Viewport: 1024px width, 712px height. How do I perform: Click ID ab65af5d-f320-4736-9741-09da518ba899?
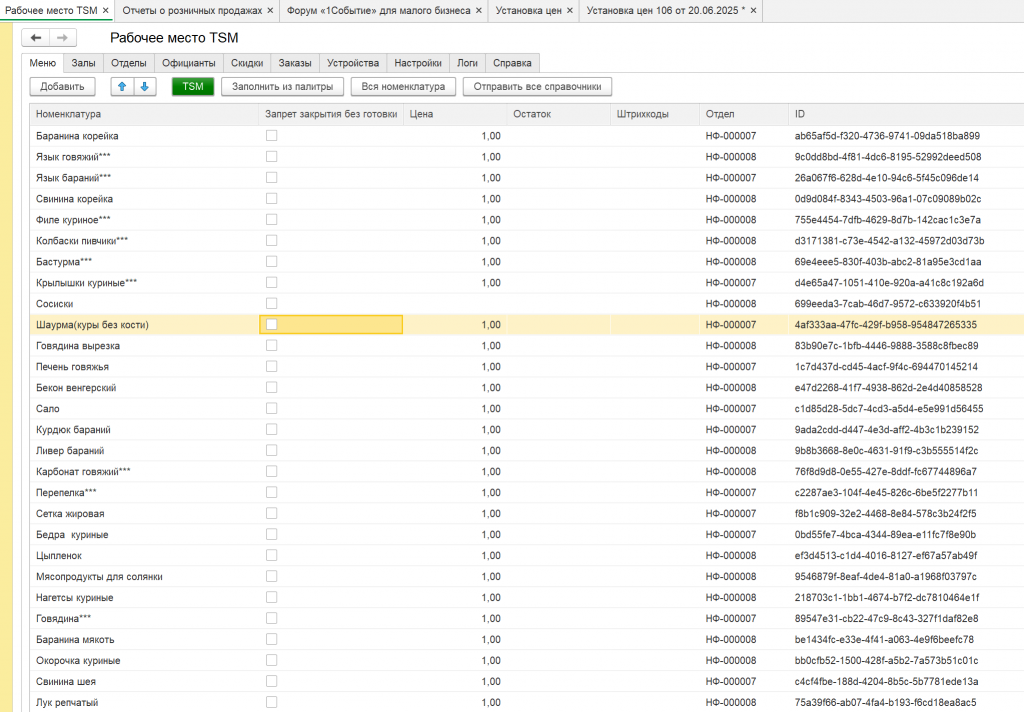pyautogui.click(x=887, y=136)
